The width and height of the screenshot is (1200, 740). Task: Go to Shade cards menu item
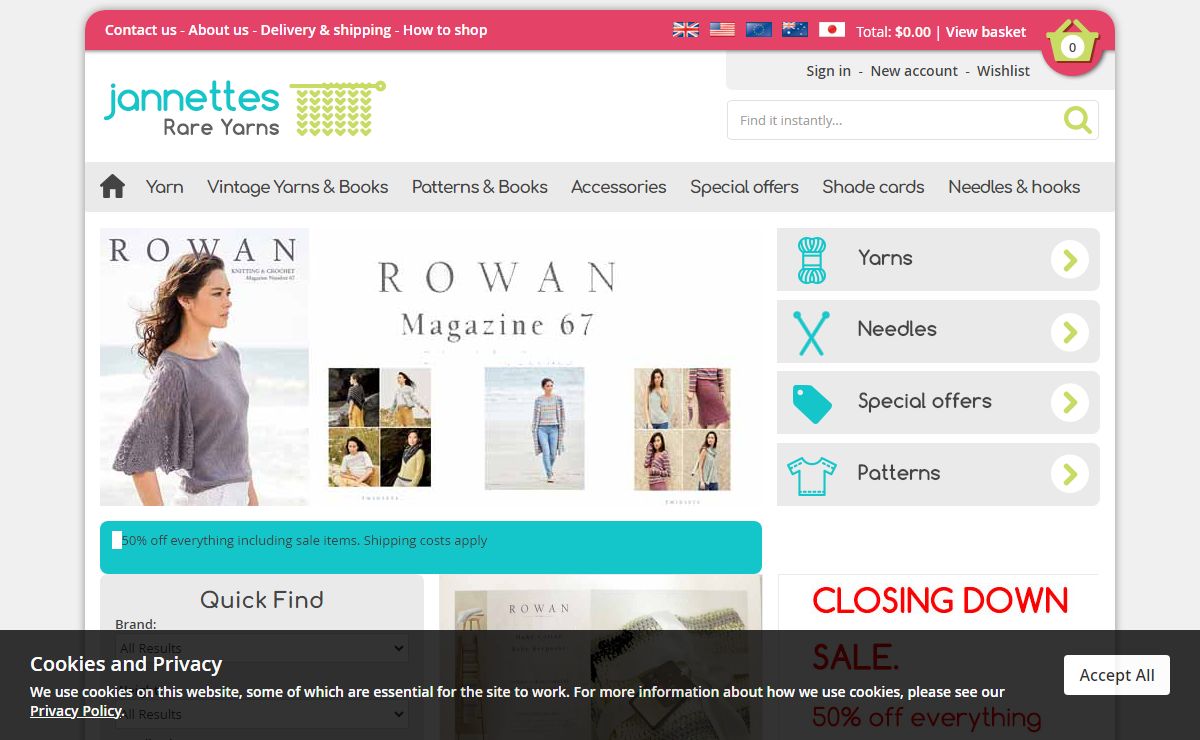[873, 187]
